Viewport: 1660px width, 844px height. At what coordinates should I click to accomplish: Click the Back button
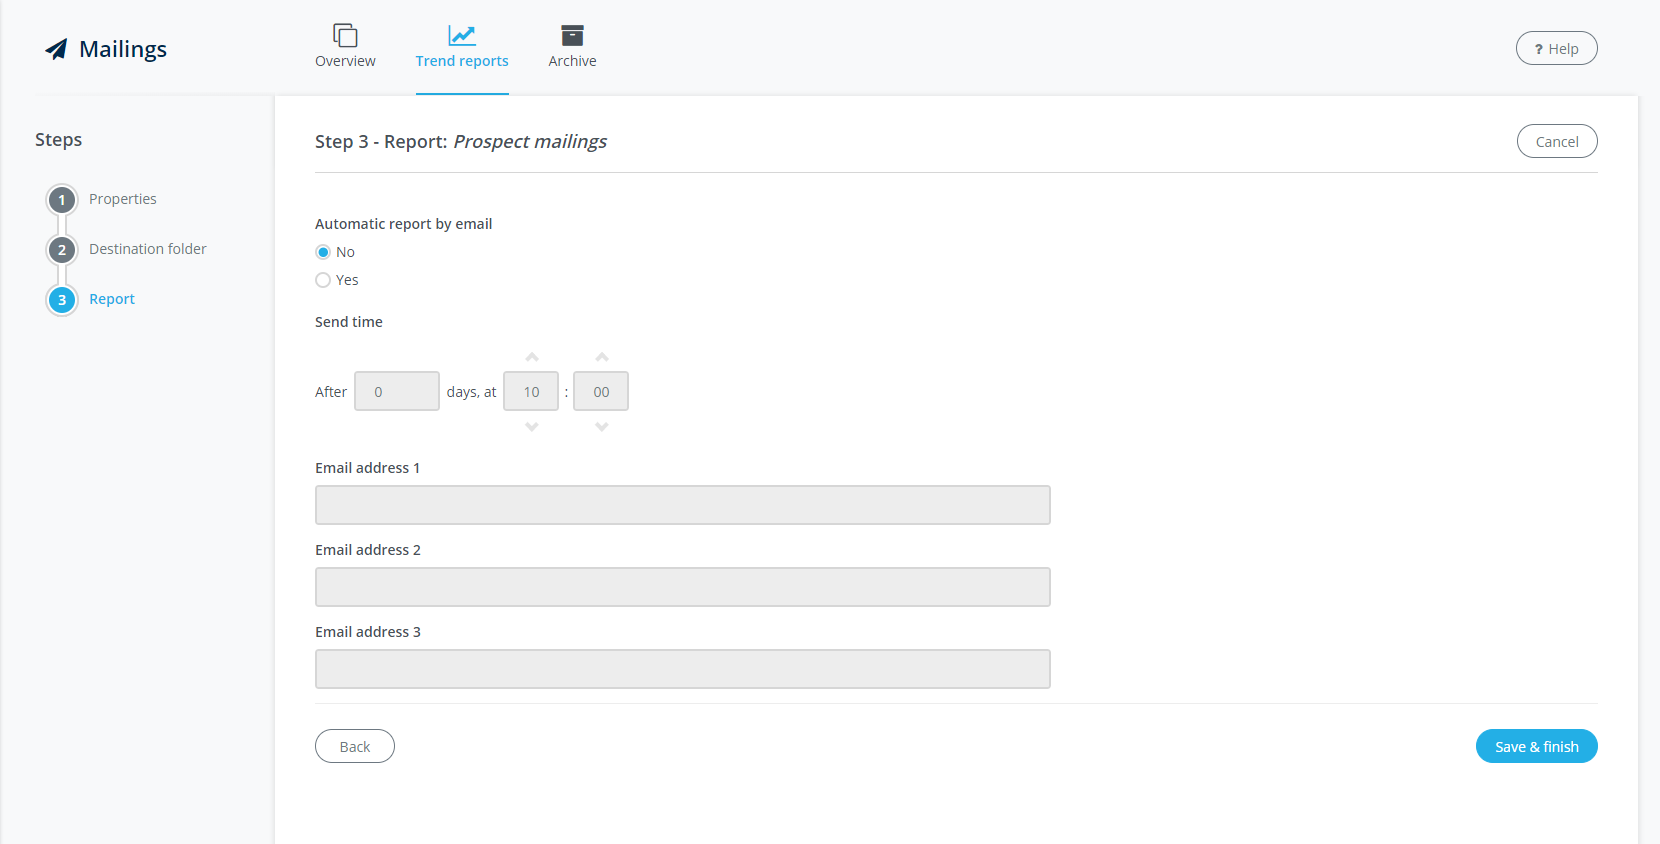(355, 746)
